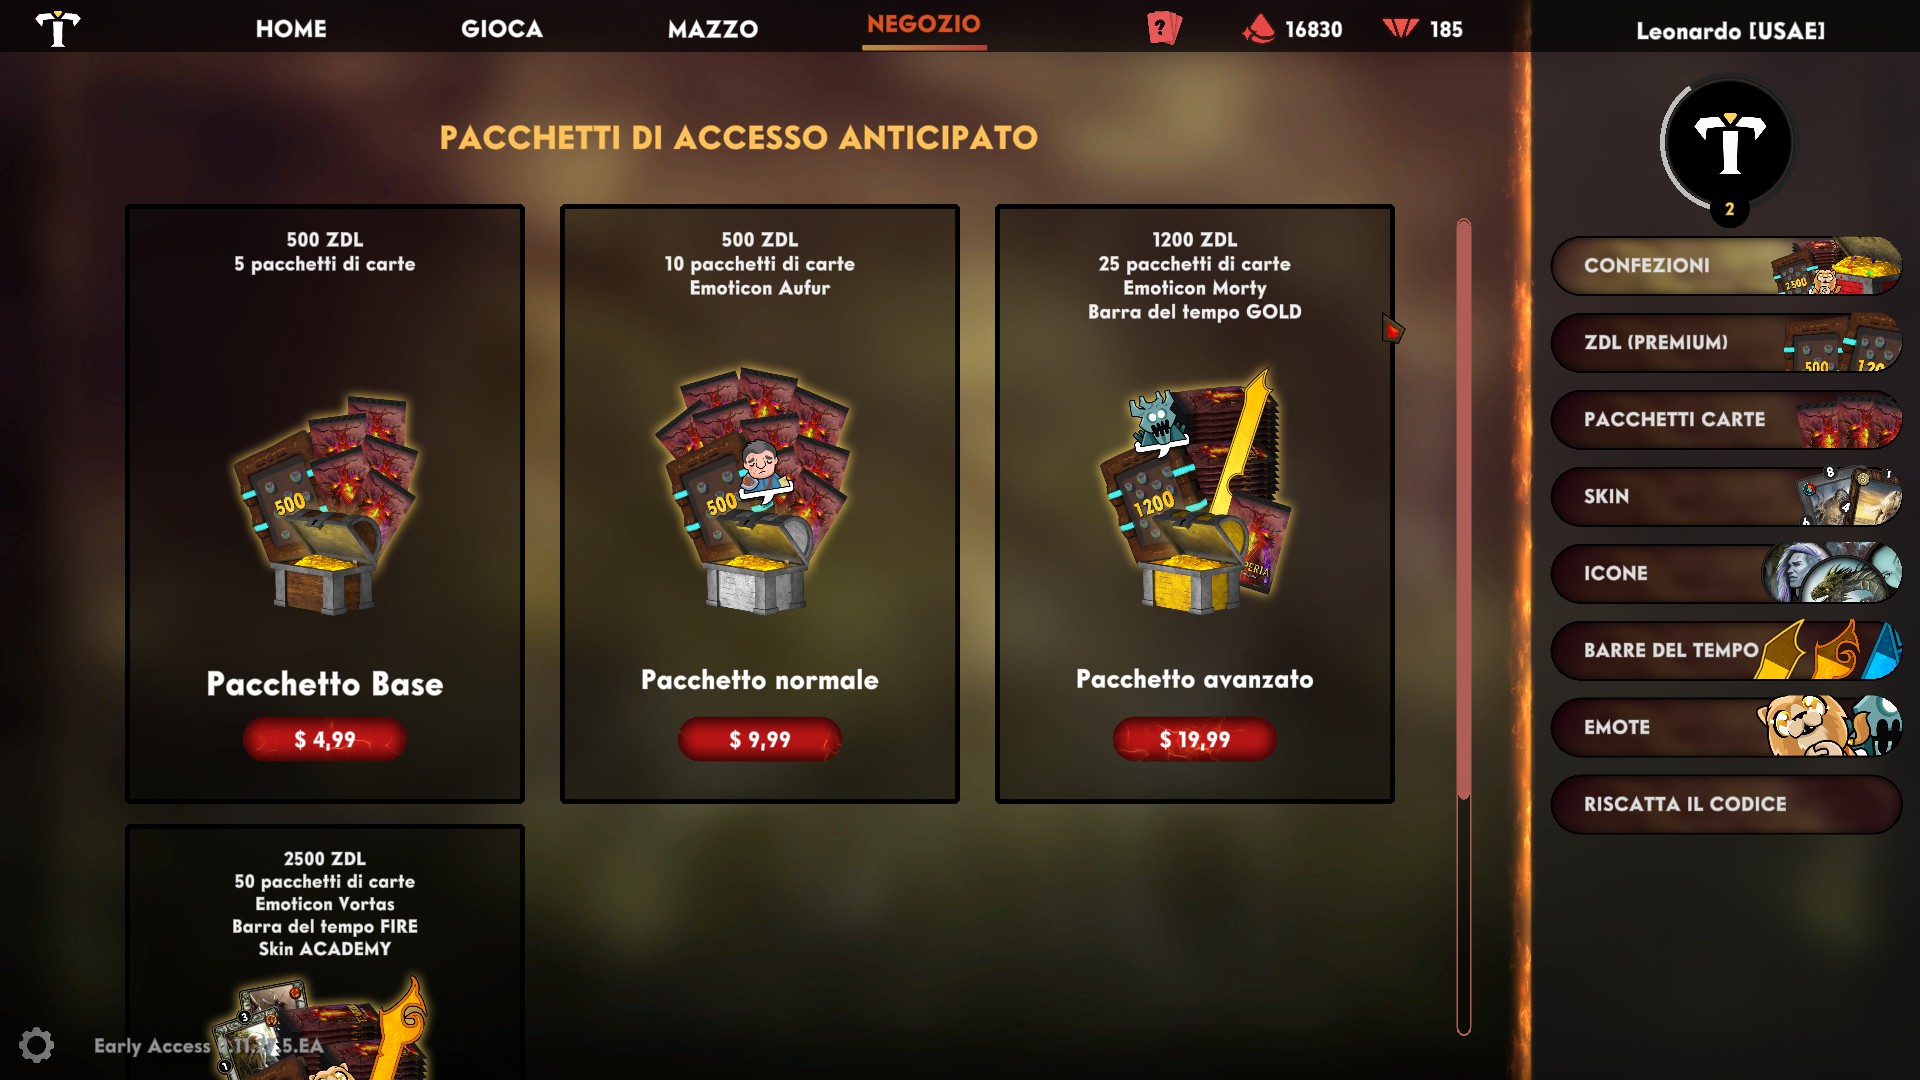Viewport: 1920px width, 1080px height.
Task: Show the BARRE DEL TEMPO category
Action: (1727, 650)
